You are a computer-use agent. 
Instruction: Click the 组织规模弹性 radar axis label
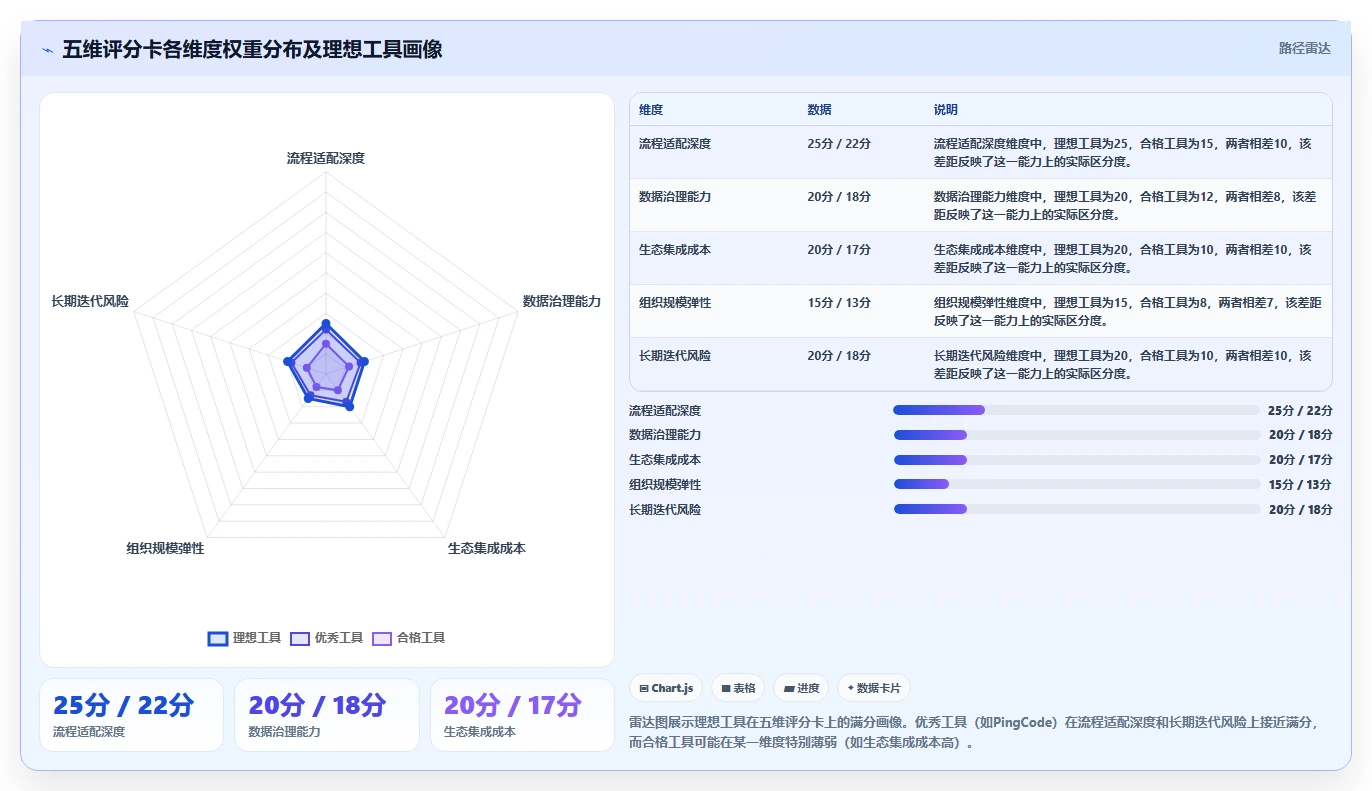[165, 549]
